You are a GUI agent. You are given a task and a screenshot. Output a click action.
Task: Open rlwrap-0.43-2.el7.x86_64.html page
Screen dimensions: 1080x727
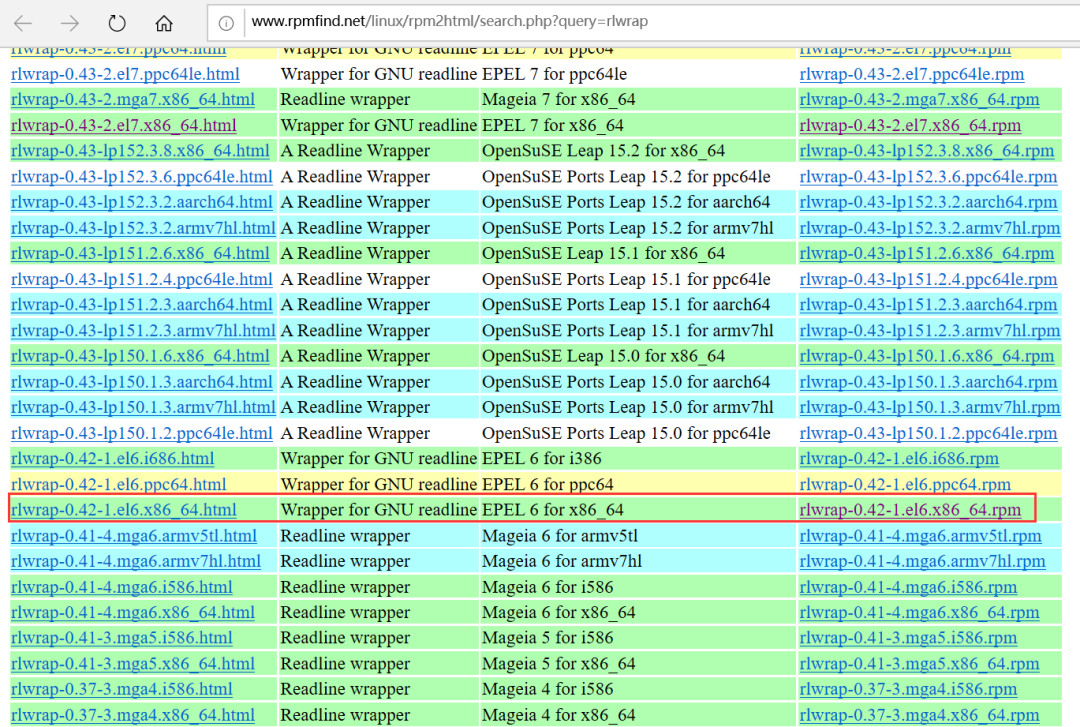click(x=123, y=125)
